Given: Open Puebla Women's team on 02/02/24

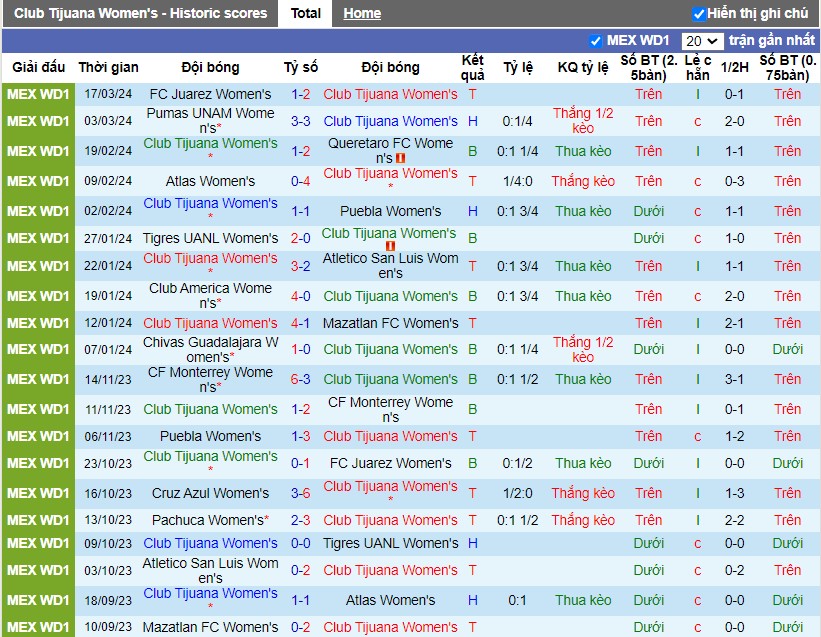Looking at the screenshot, I should click(391, 211).
